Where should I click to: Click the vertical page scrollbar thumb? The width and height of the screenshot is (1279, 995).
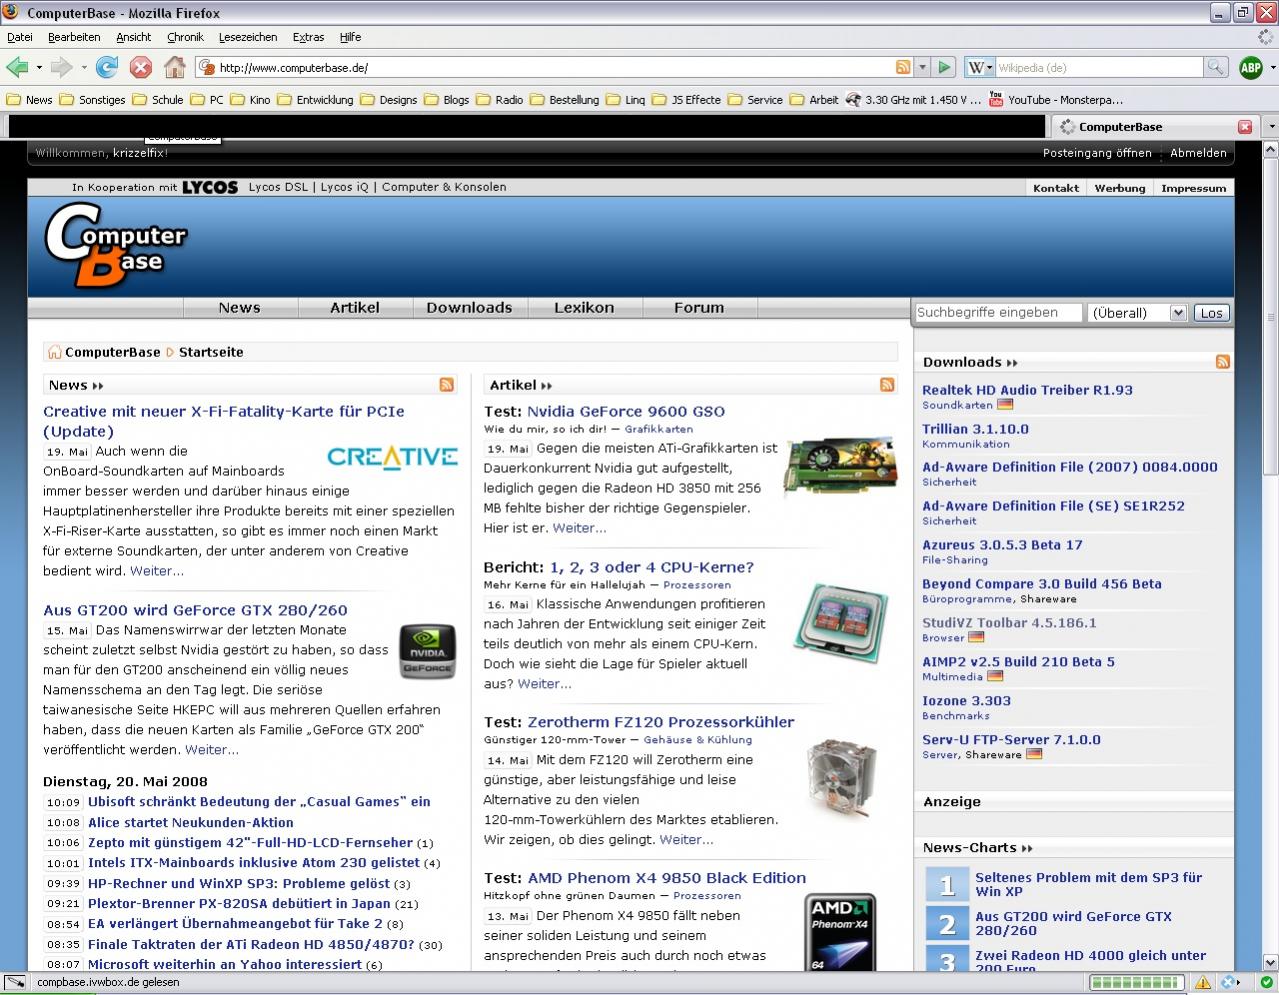[x=1270, y=317]
